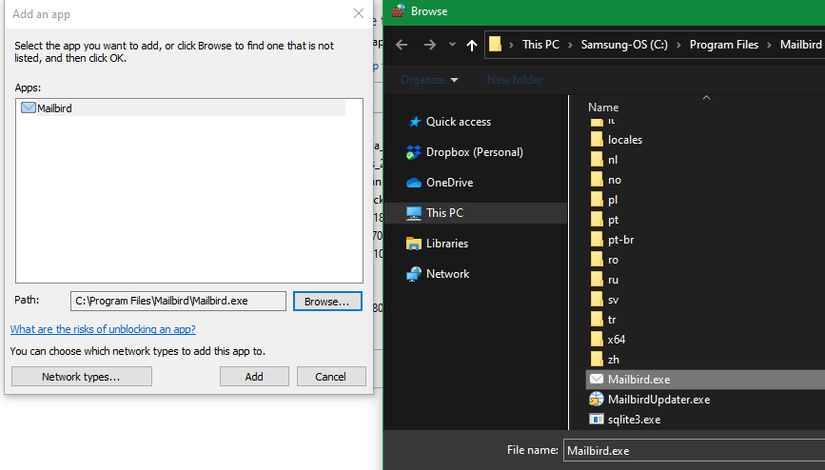Select the ro folder
825x470 pixels.
pos(613,259)
